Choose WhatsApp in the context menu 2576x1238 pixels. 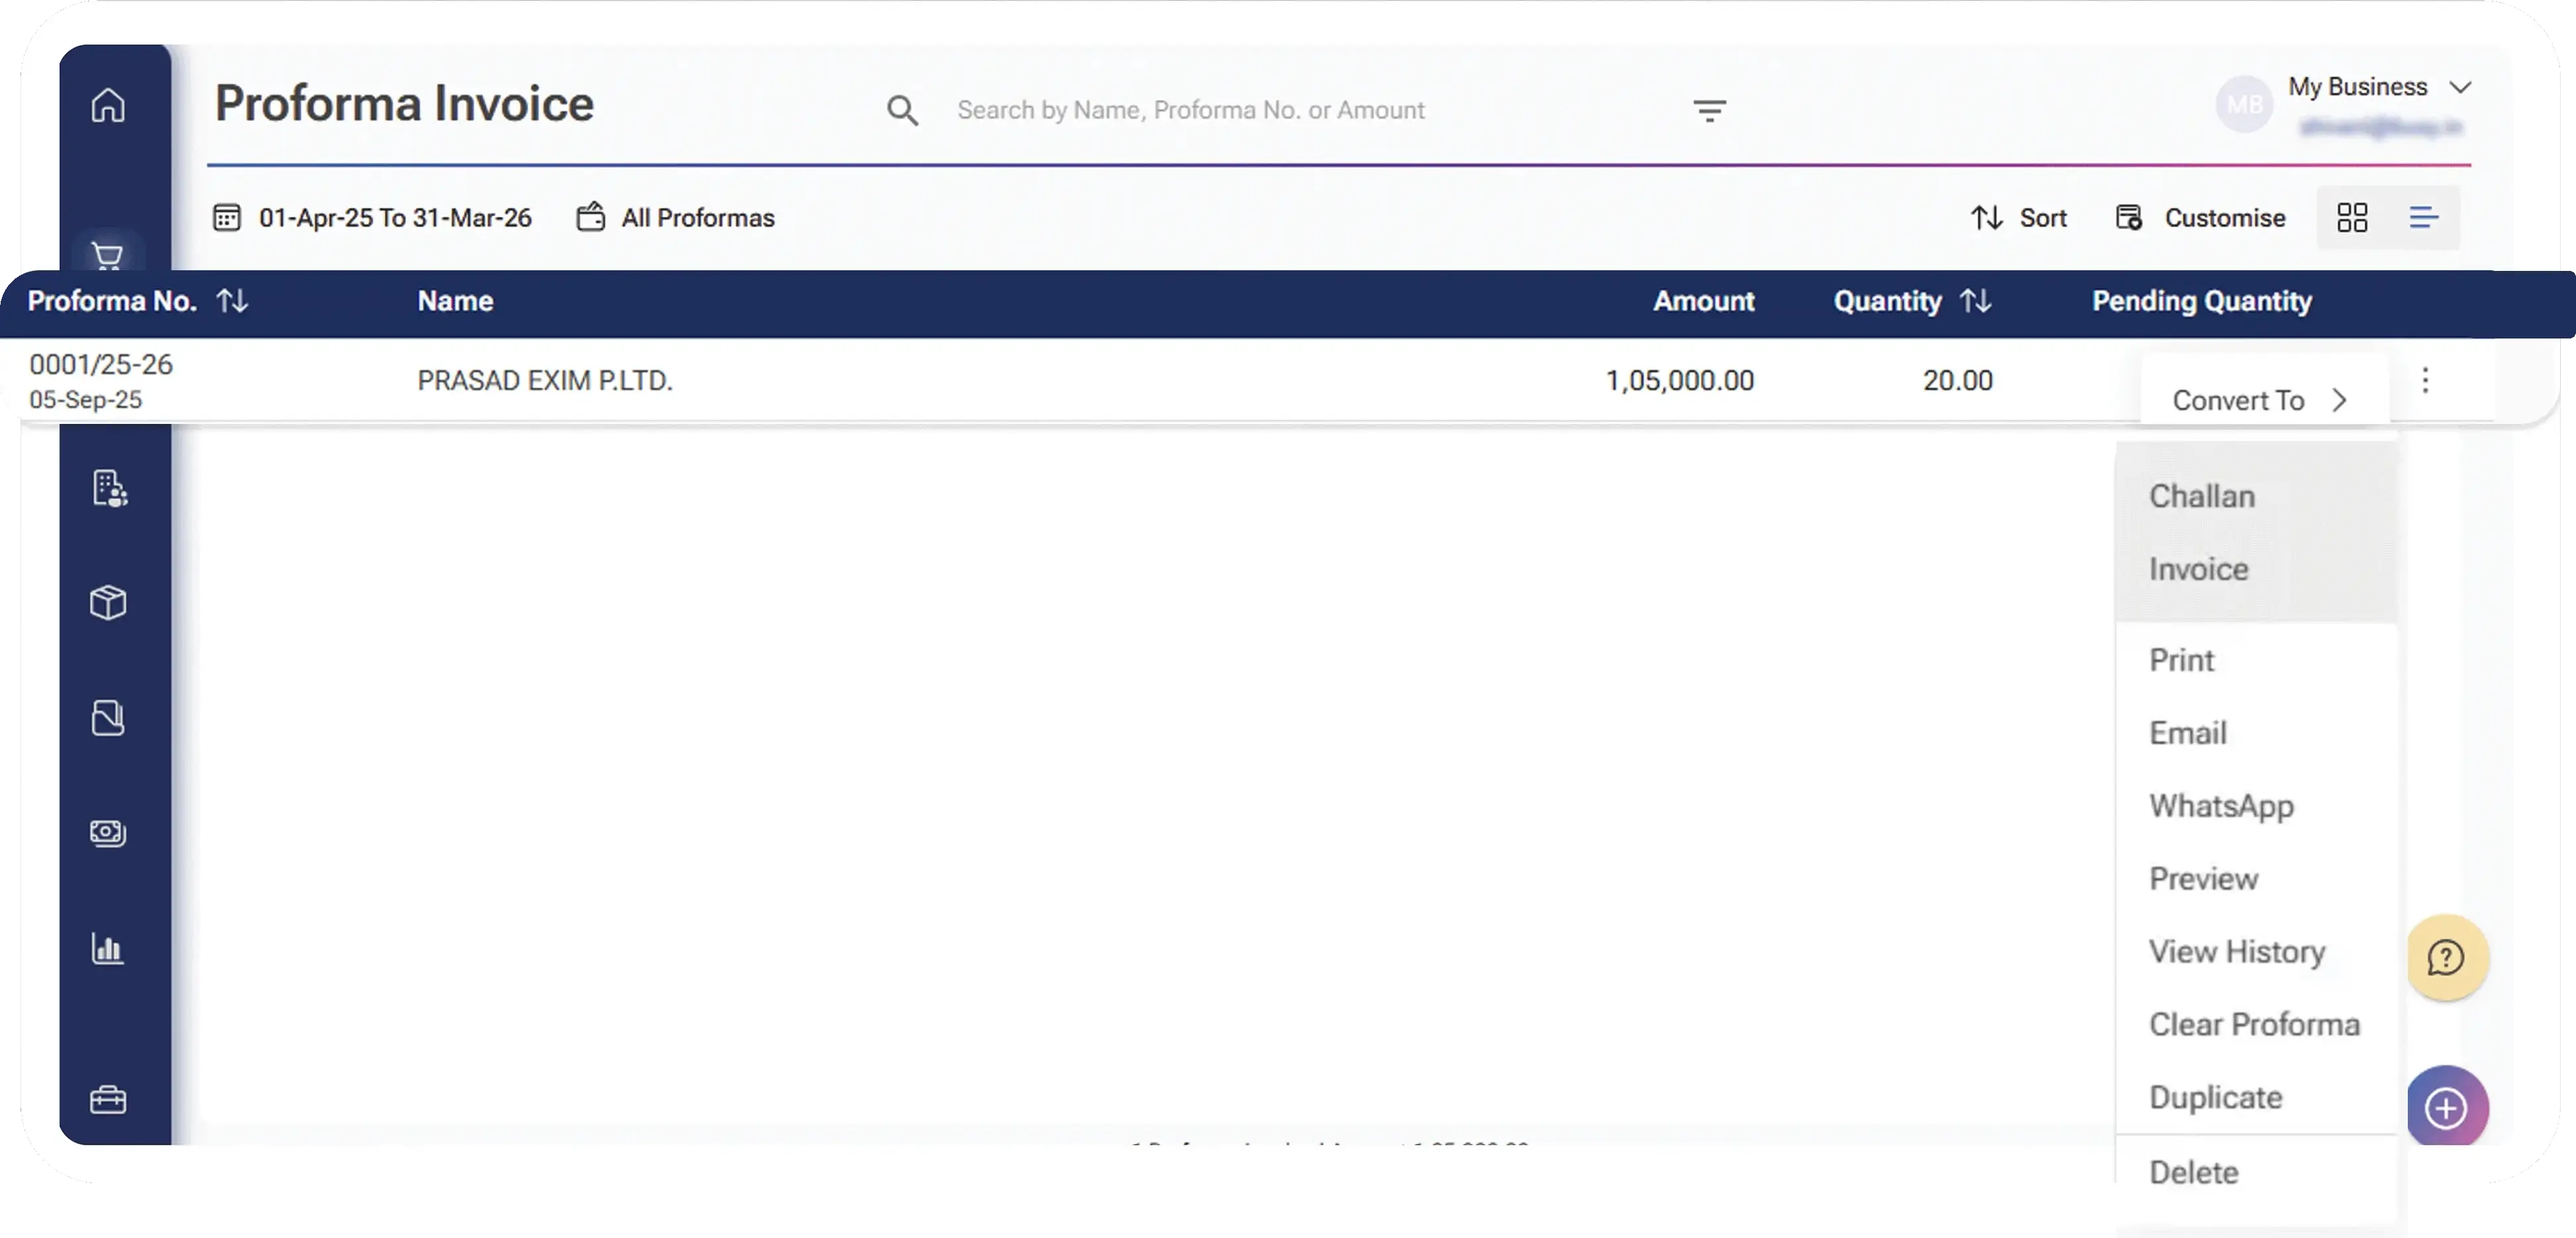point(2221,806)
